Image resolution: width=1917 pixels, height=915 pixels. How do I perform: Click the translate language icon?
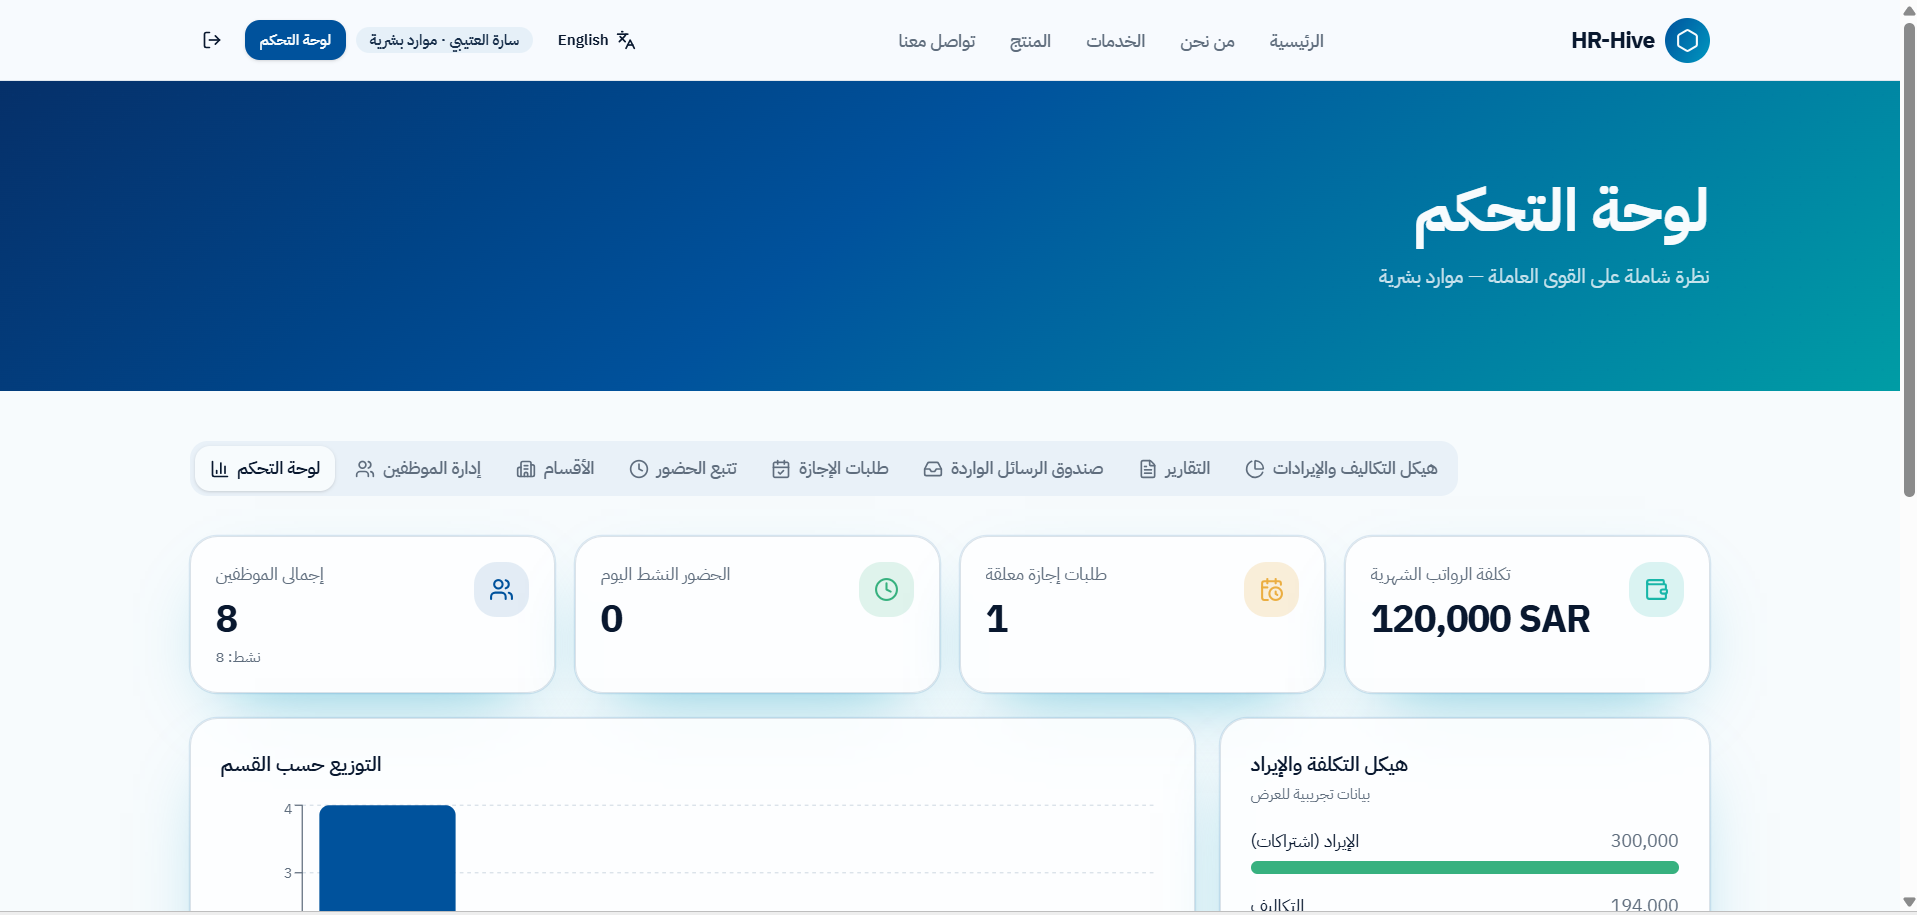(626, 40)
